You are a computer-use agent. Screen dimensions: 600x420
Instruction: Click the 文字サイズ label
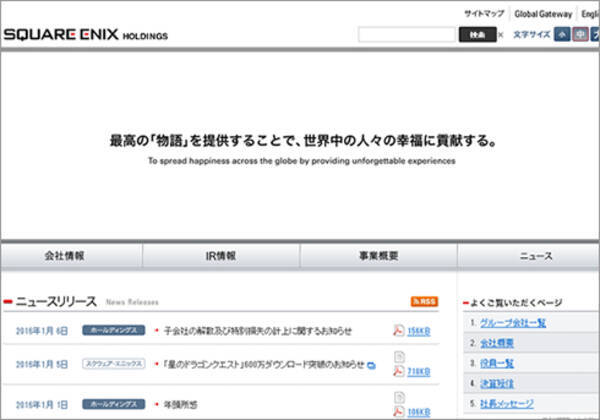click(x=532, y=34)
